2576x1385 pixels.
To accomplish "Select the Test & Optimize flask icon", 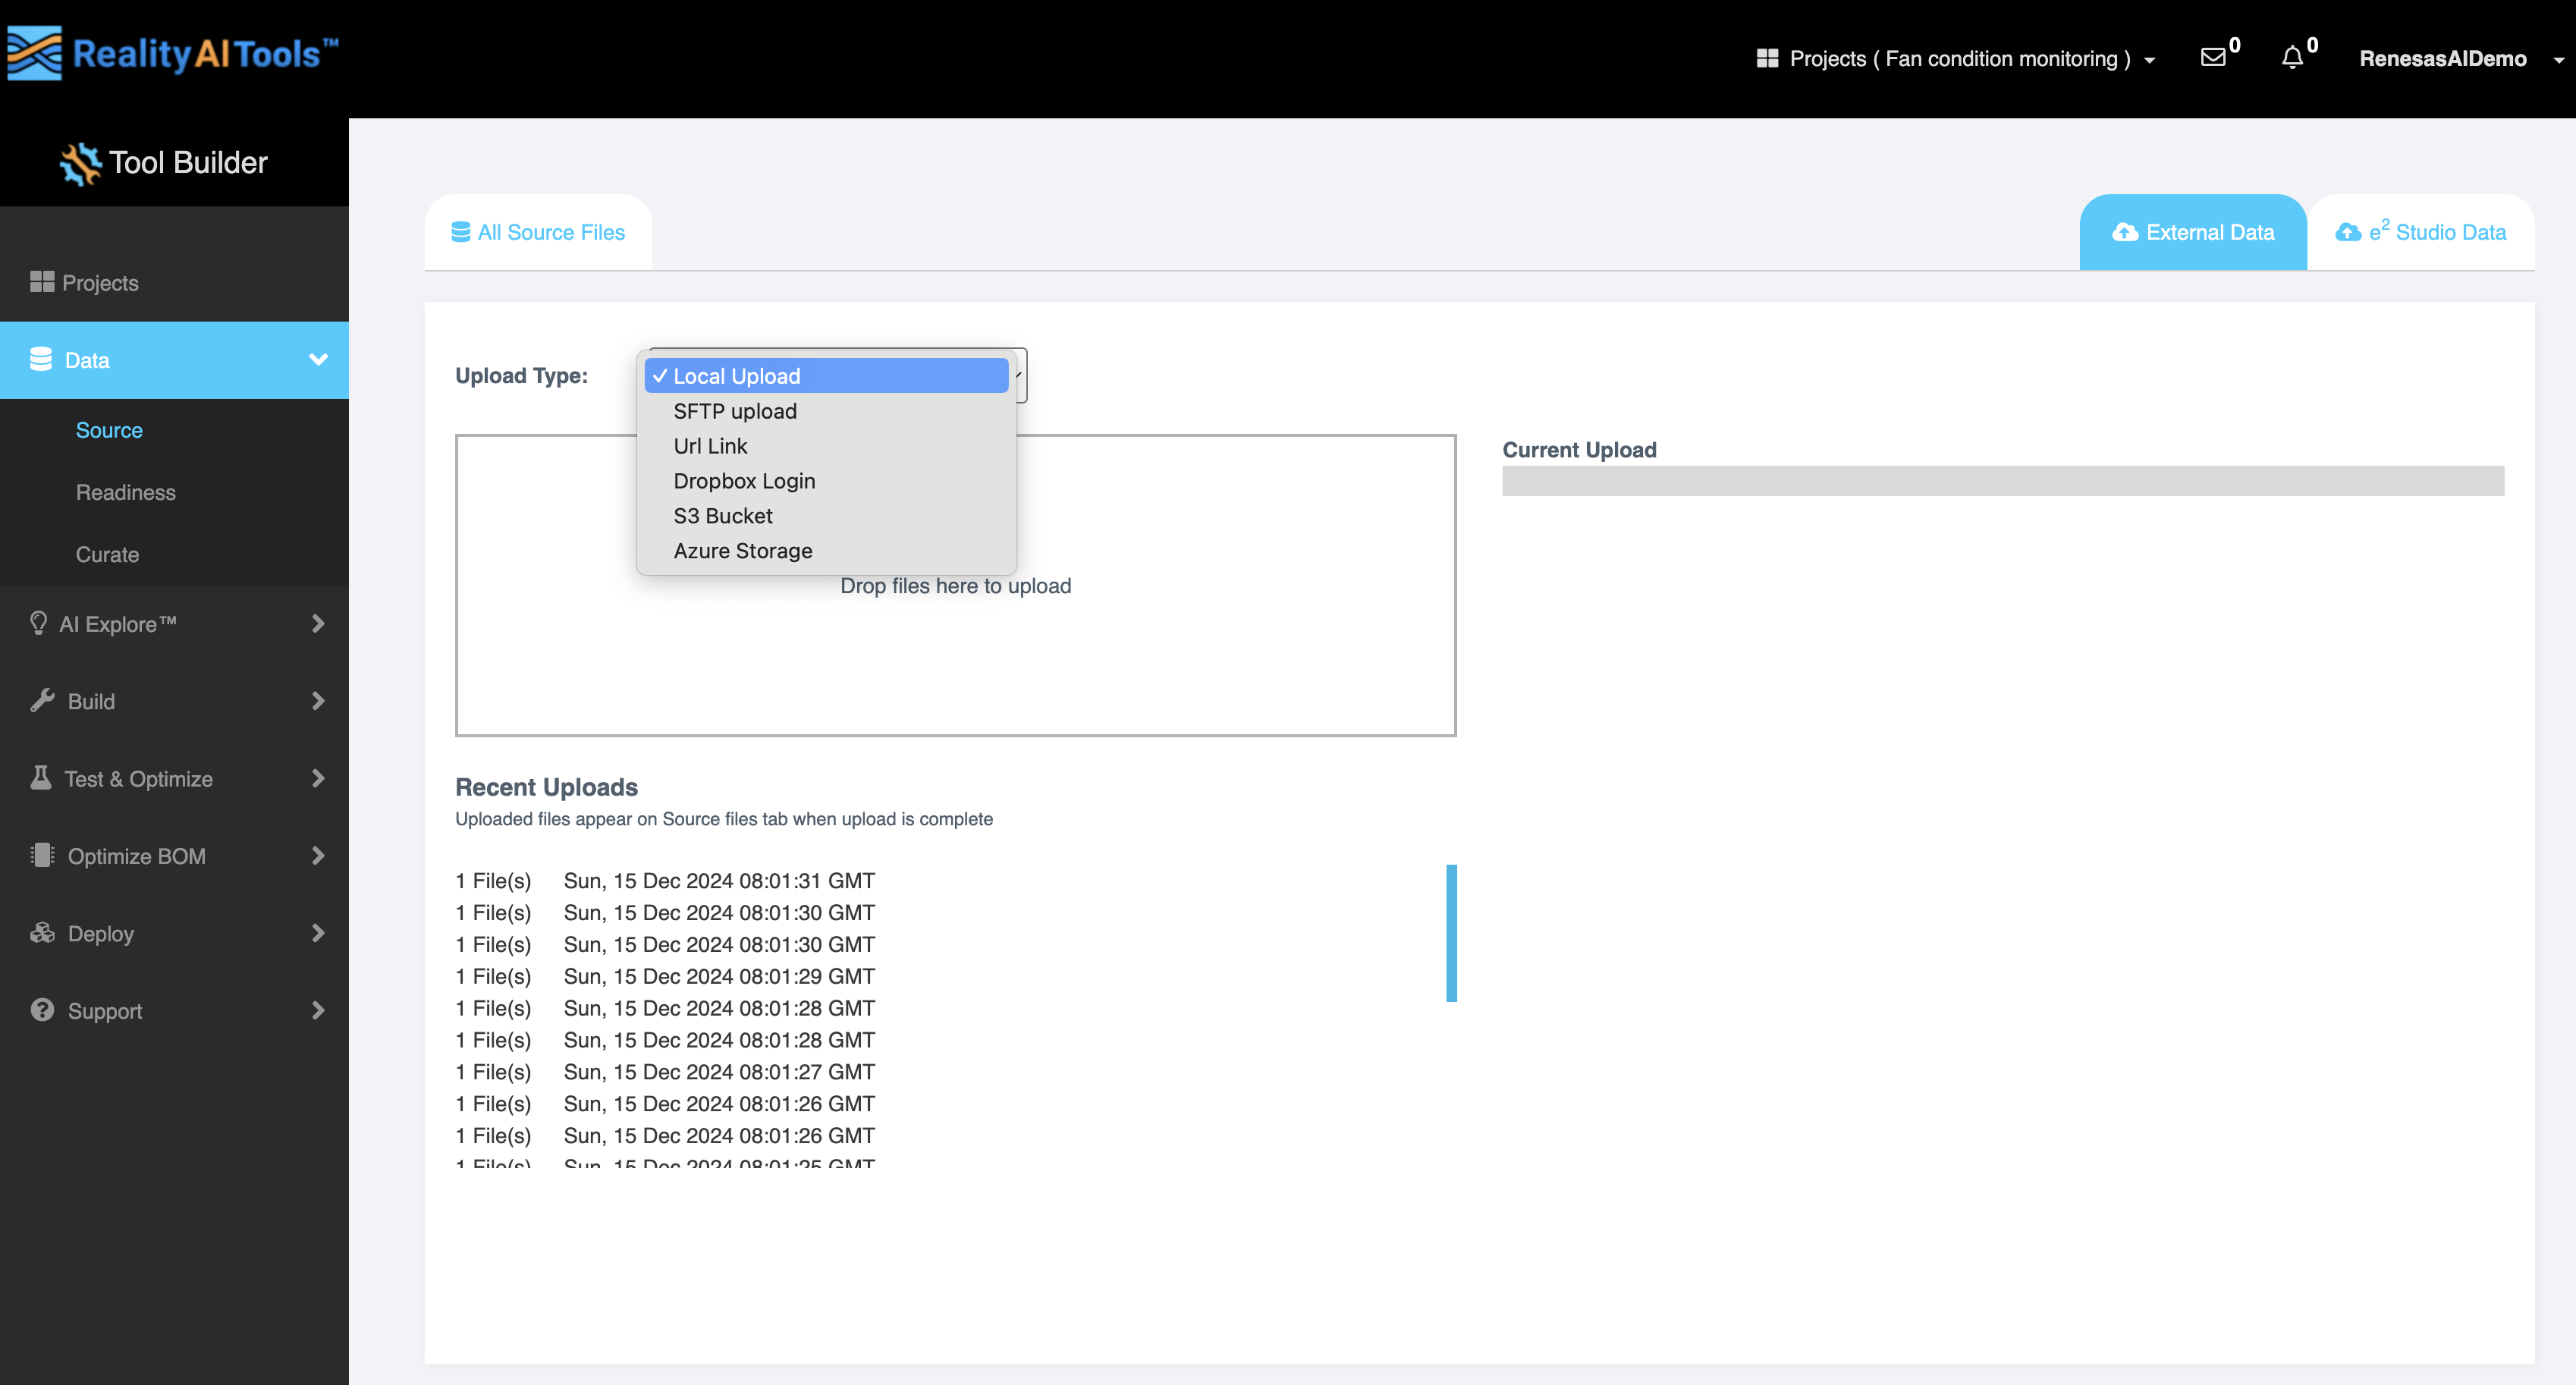I will (40, 778).
